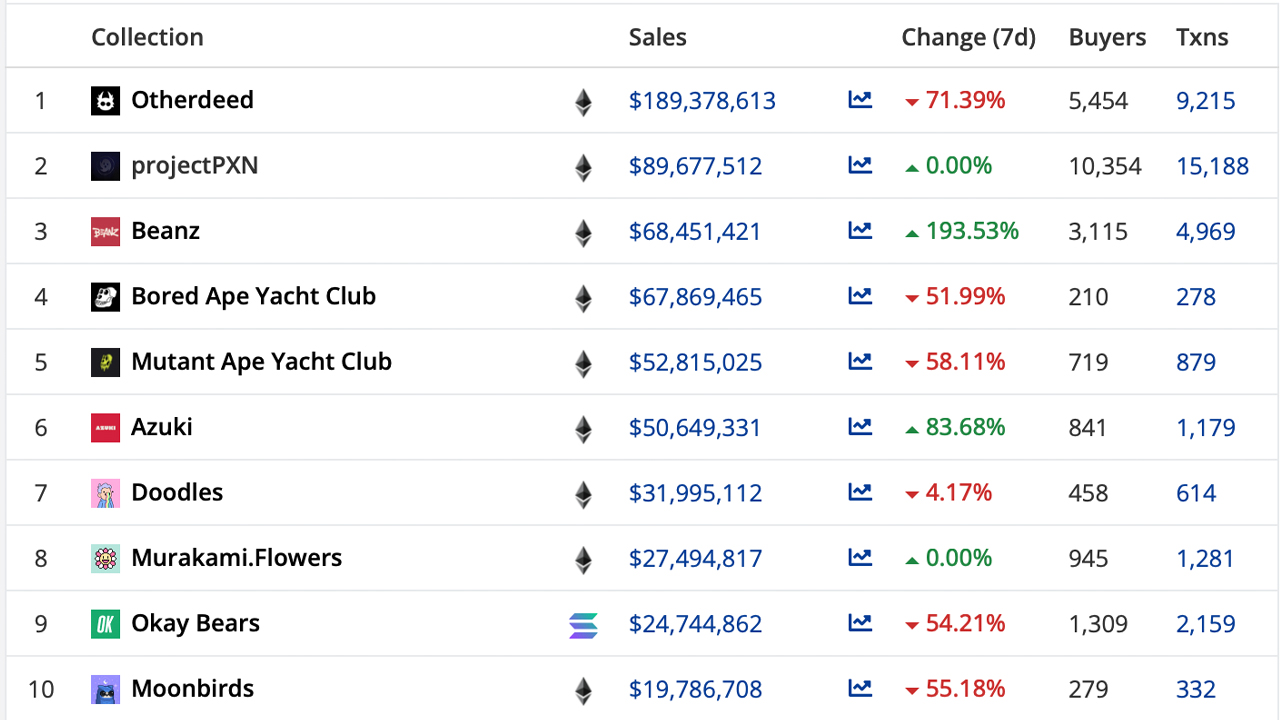Viewport: 1280px width, 720px height.
Task: Open the Bored Ape Yacht Club link
Action: coord(254,296)
